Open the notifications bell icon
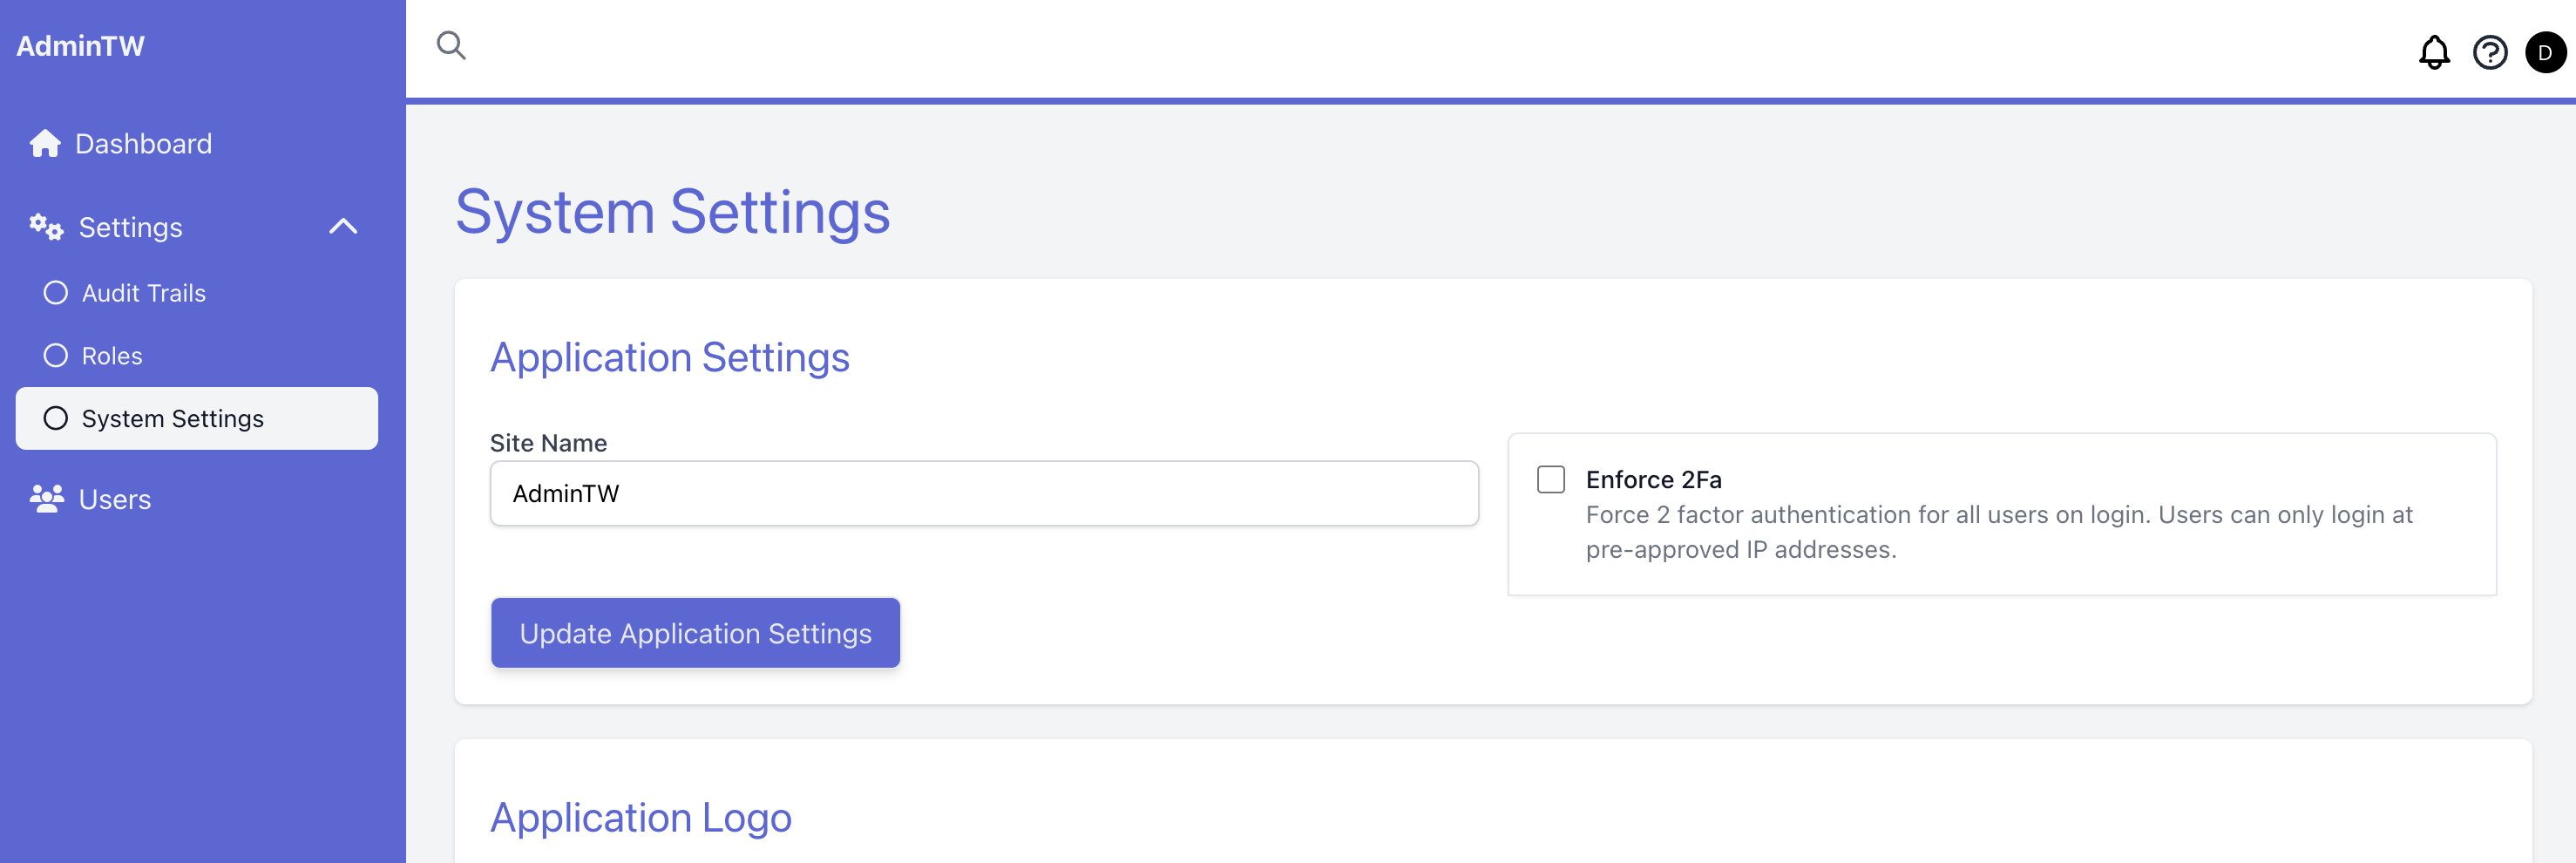The image size is (2576, 863). pos(2434,52)
